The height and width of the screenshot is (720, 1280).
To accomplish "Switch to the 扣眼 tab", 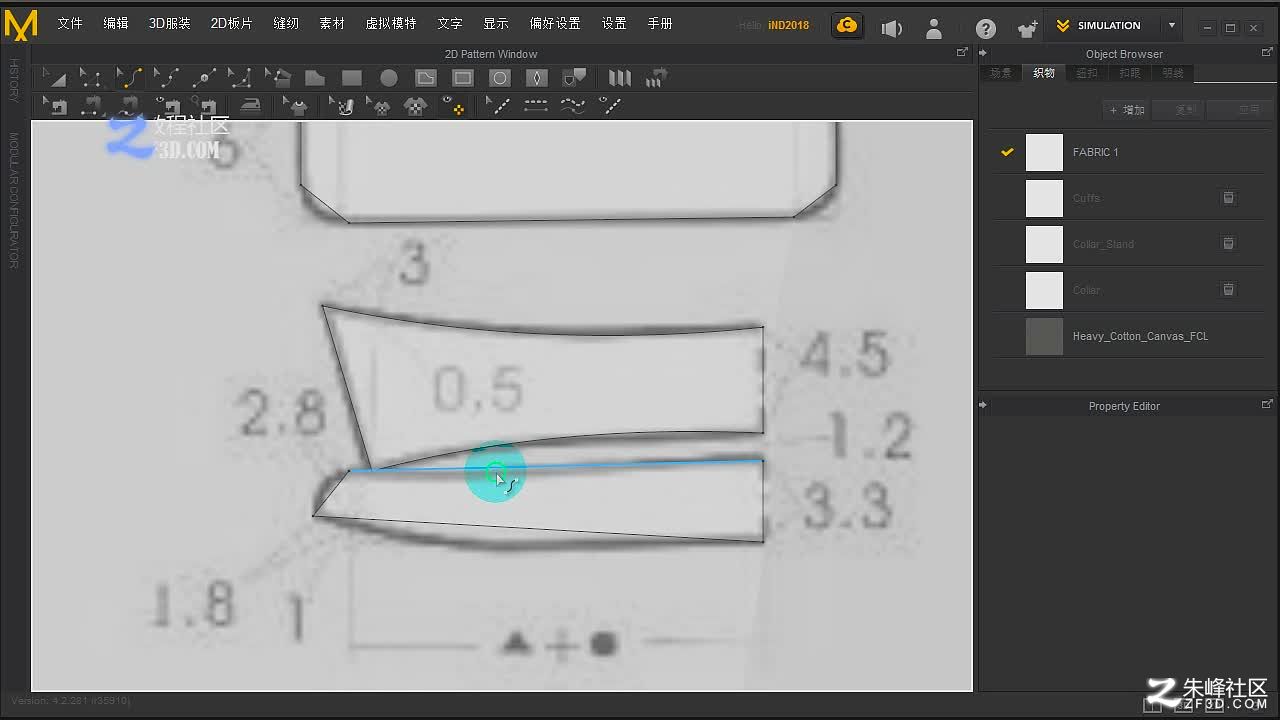I will click(1130, 74).
